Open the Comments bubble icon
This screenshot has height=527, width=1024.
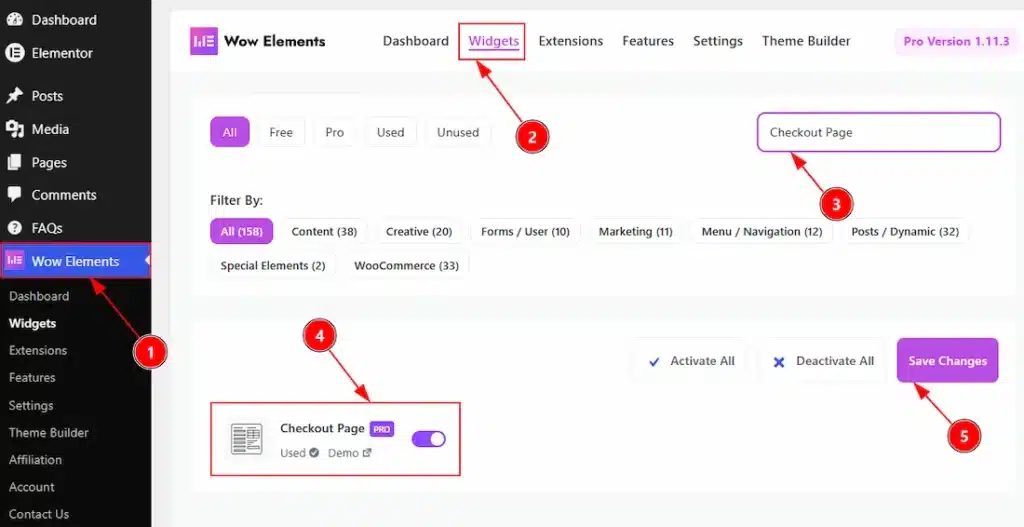[x=14, y=195]
